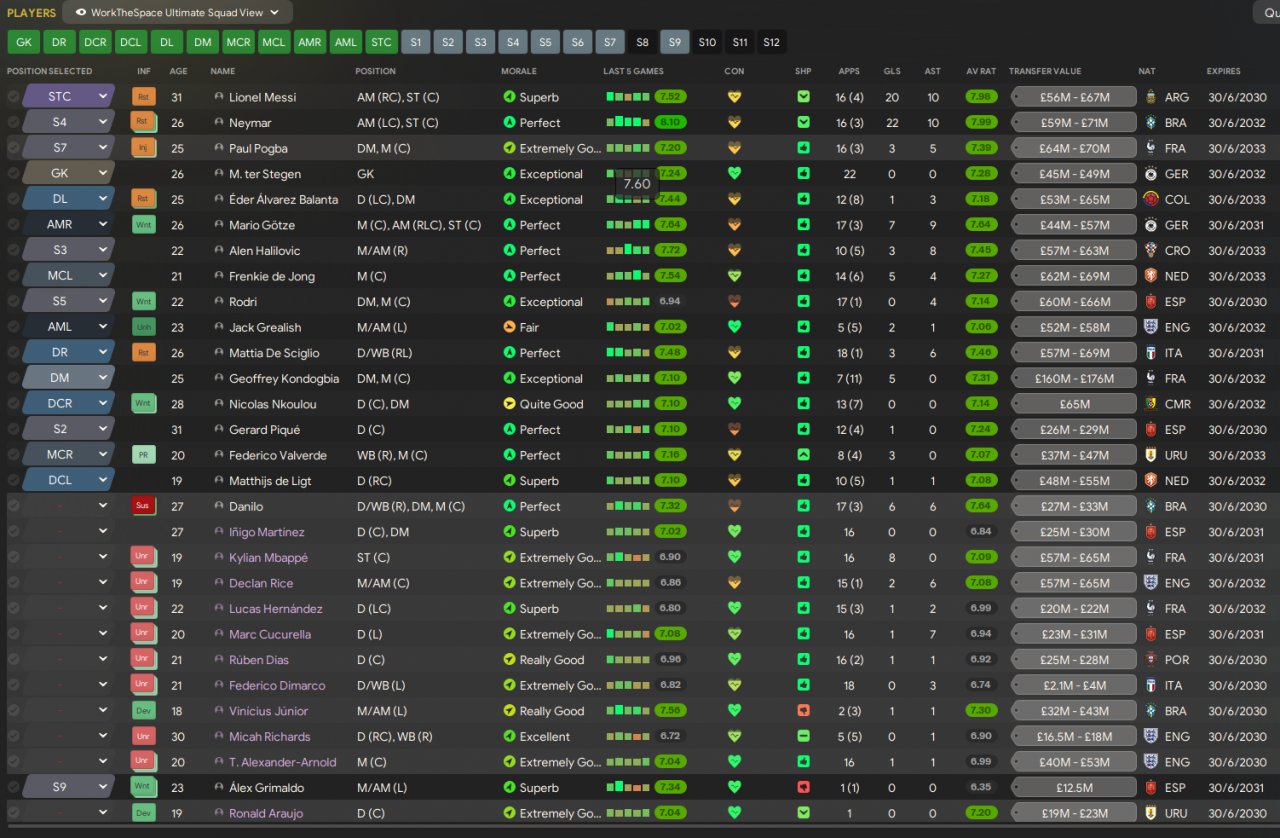This screenshot has height=838, width=1280.
Task: Click the Sus suspension icon for Danilo
Action: (x=144, y=506)
